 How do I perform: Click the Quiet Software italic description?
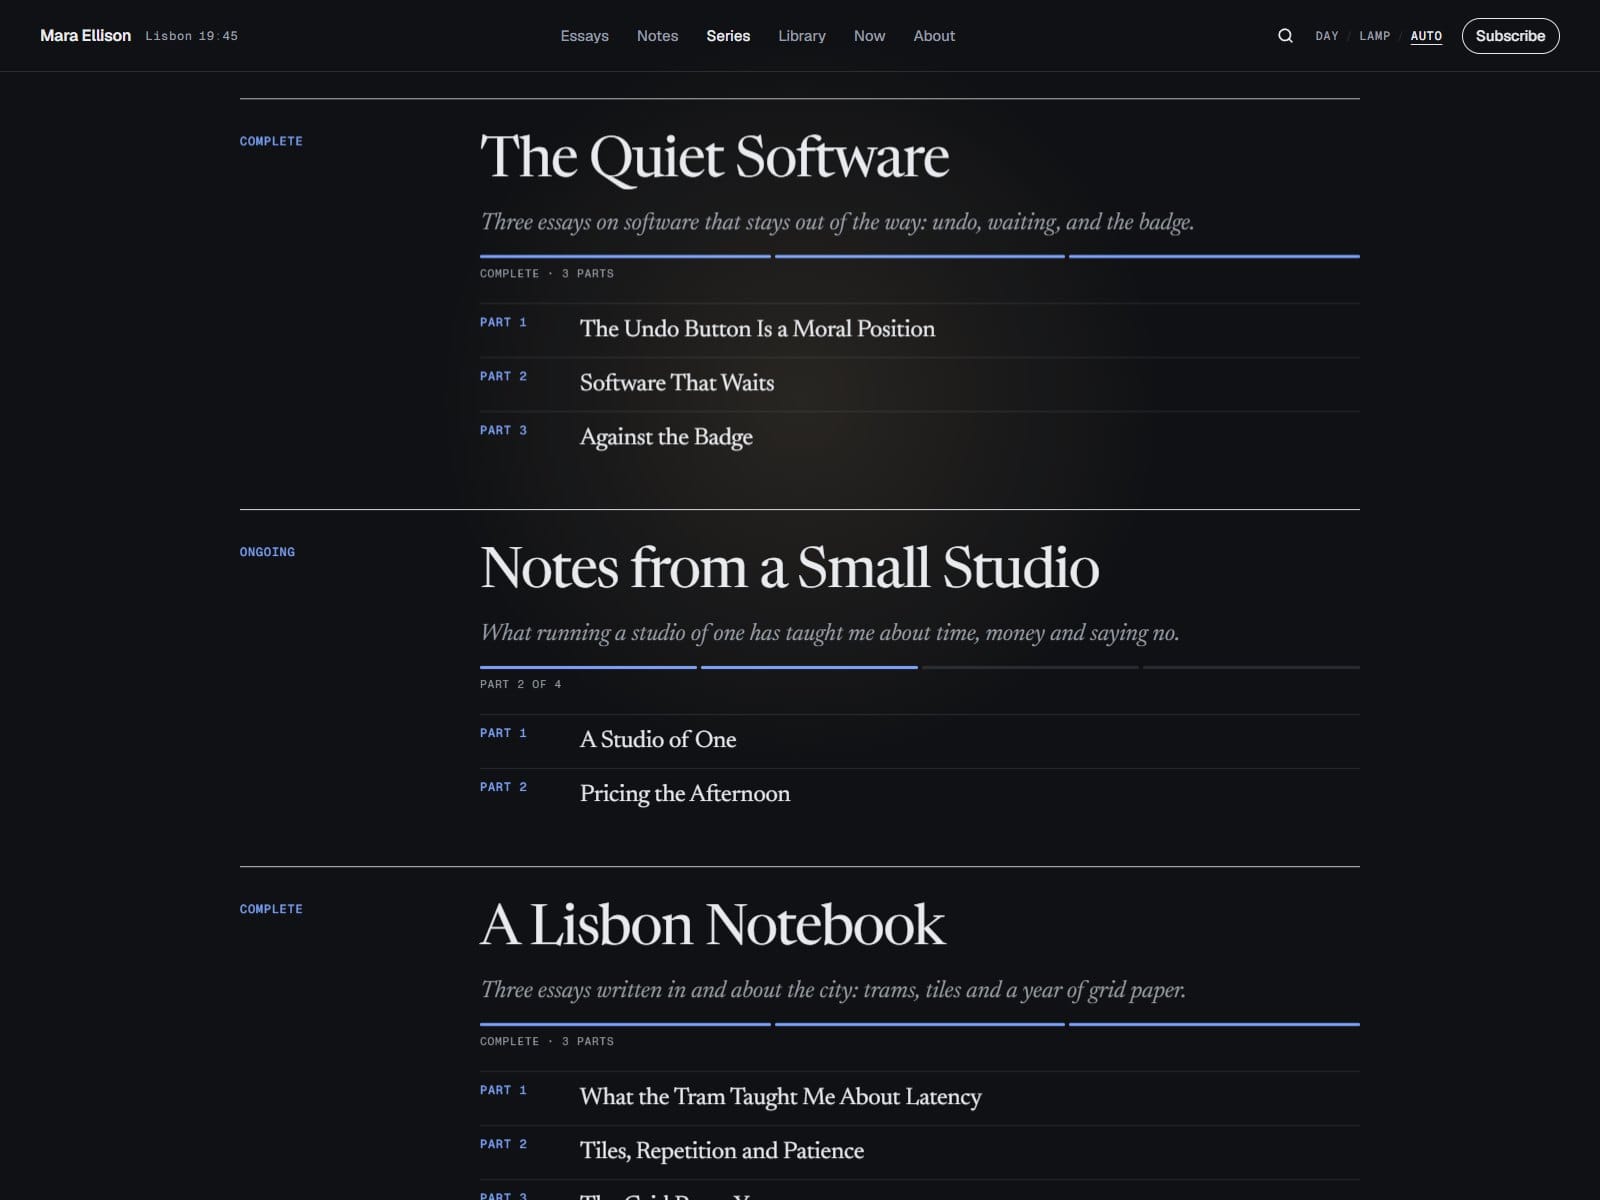click(x=837, y=222)
